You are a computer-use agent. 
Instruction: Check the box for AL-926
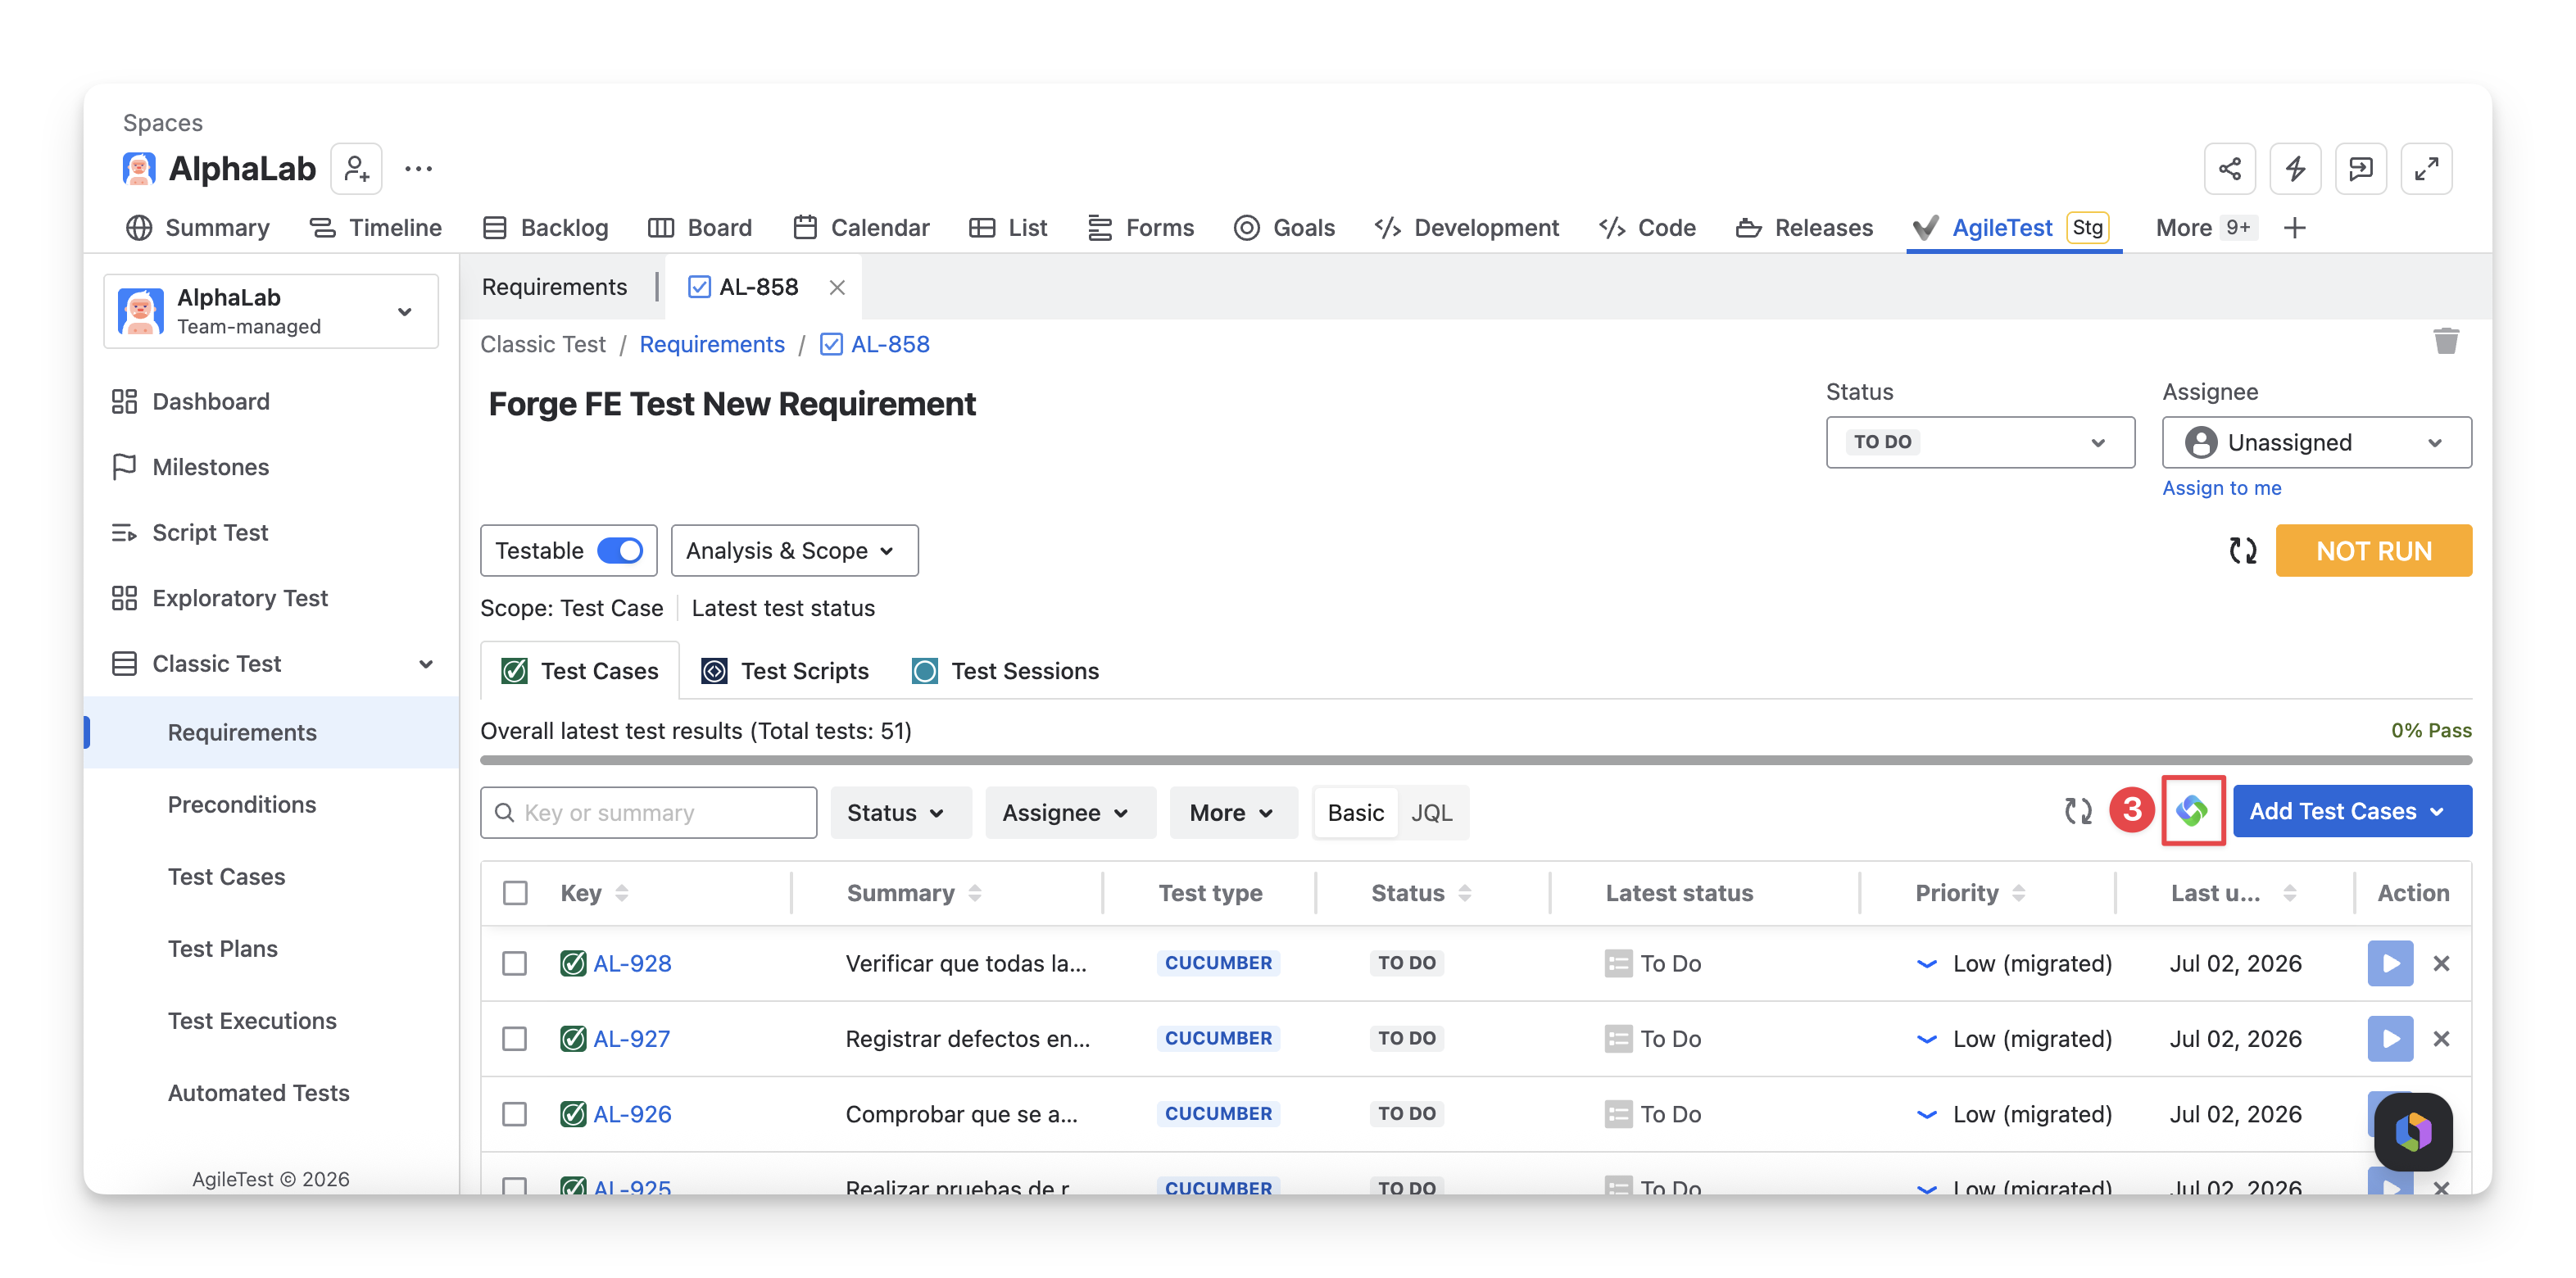(515, 1114)
